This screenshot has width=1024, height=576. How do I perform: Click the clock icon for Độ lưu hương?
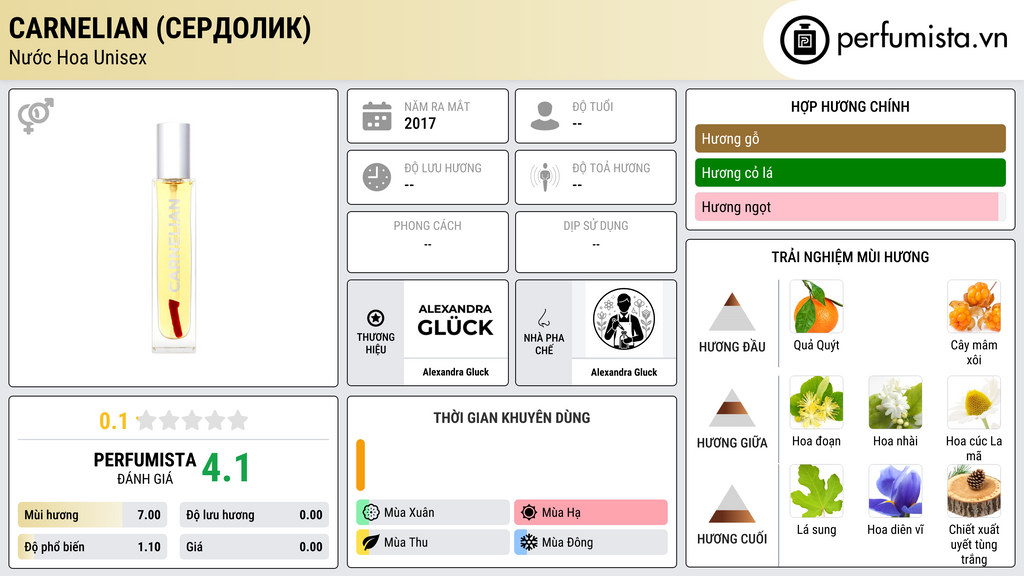pyautogui.click(x=377, y=177)
